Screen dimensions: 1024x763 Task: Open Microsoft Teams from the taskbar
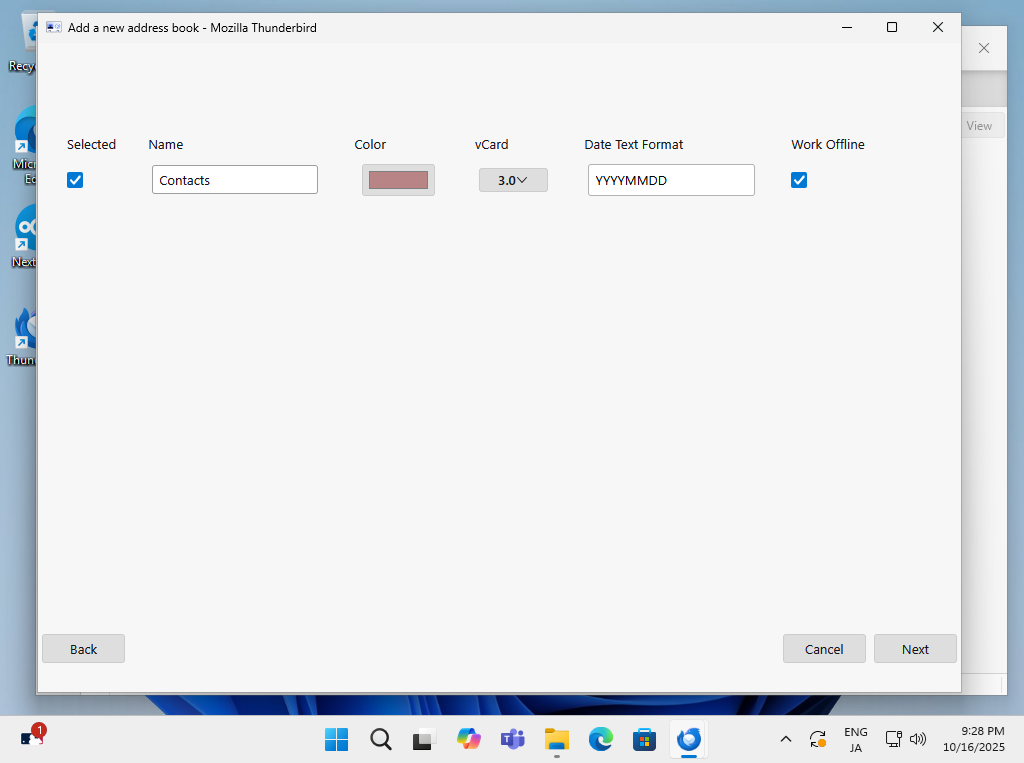click(513, 739)
